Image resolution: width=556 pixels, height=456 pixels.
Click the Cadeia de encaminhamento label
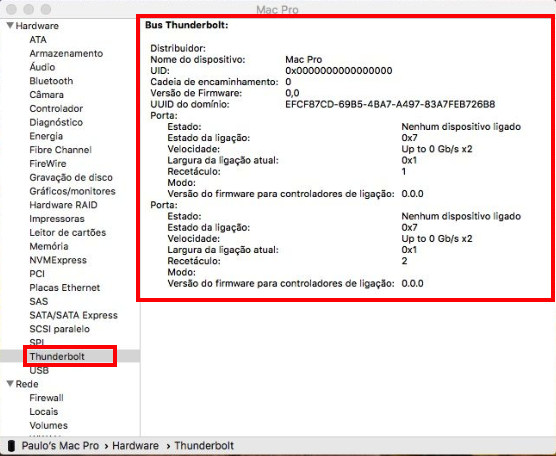pyautogui.click(x=214, y=82)
